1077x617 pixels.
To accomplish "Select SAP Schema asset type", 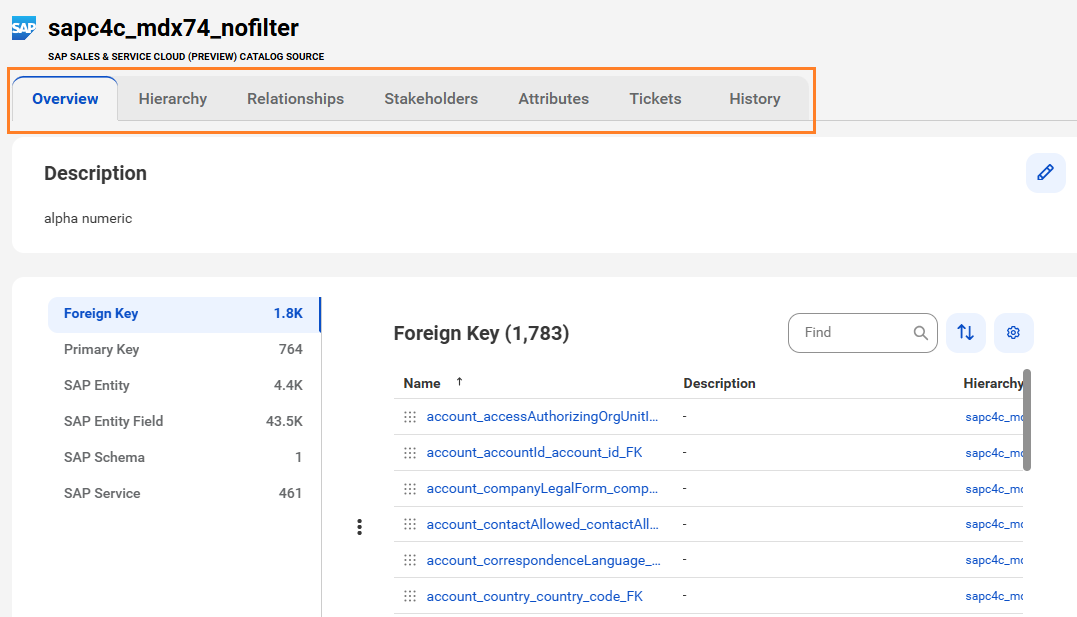I will (x=184, y=458).
